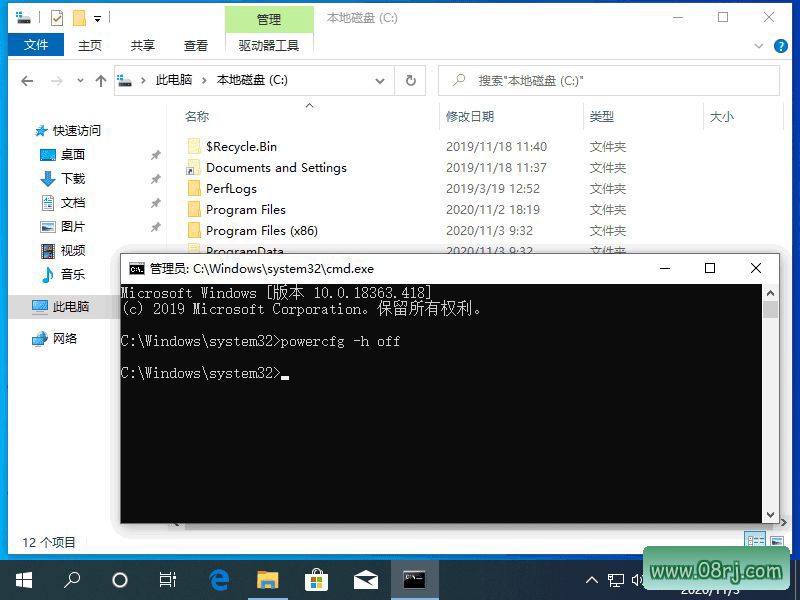
Task: Click the Forward navigation arrow
Action: (57, 81)
